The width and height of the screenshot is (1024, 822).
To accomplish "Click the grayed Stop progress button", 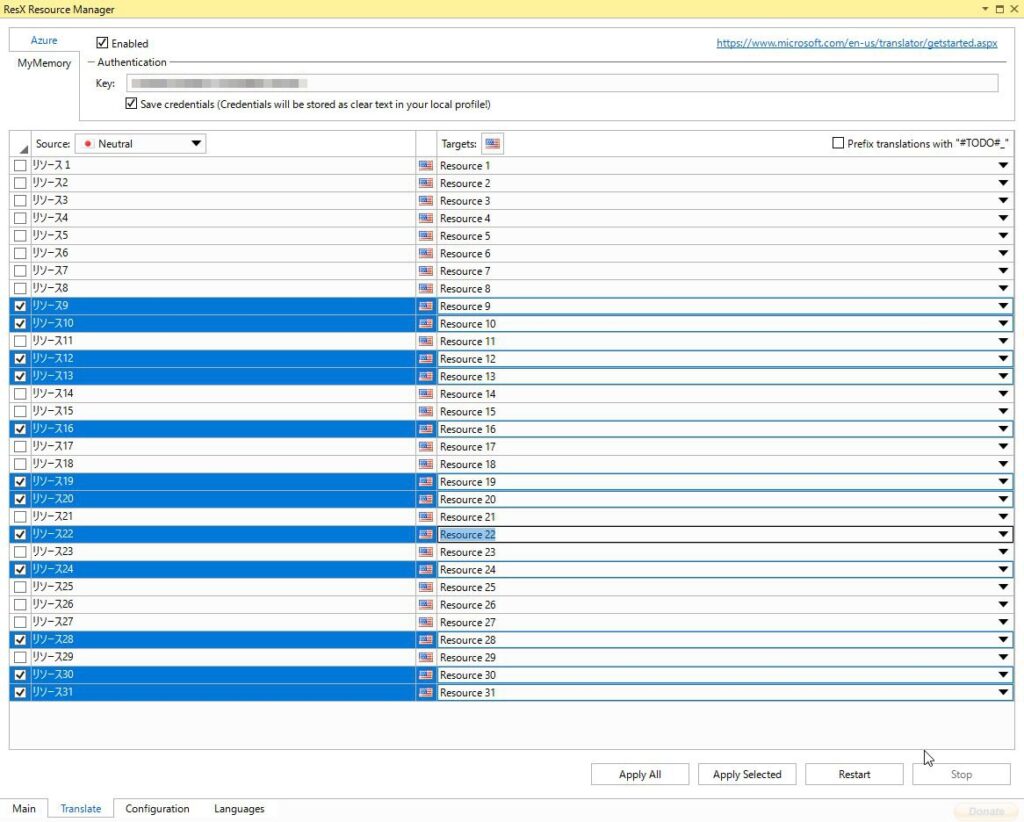I will point(960,773).
